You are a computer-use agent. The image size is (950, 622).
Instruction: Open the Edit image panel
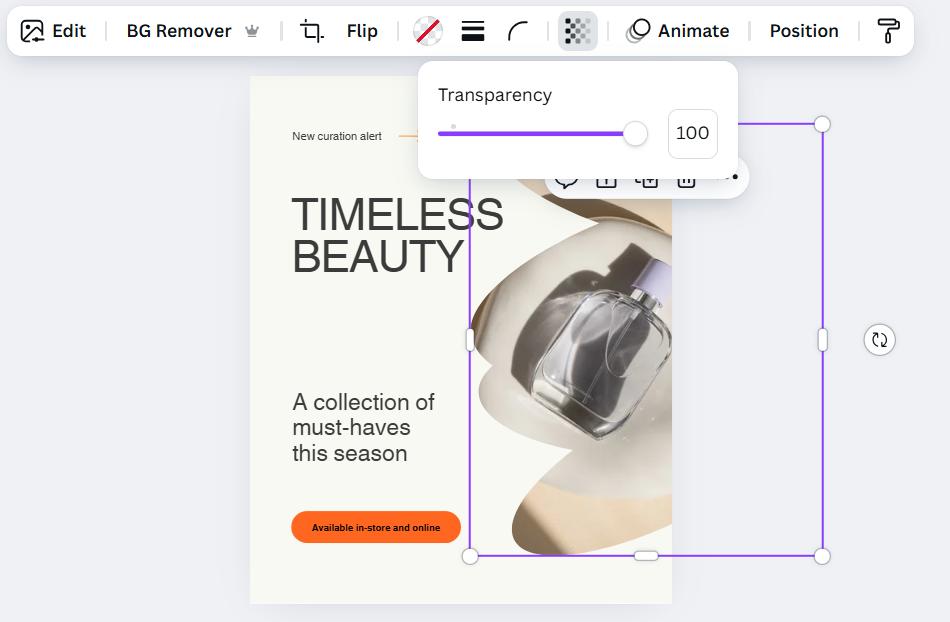(x=54, y=31)
